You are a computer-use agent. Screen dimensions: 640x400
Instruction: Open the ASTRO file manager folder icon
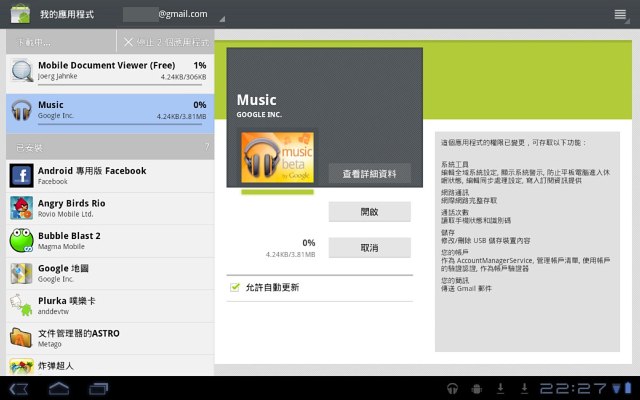tap(21, 338)
